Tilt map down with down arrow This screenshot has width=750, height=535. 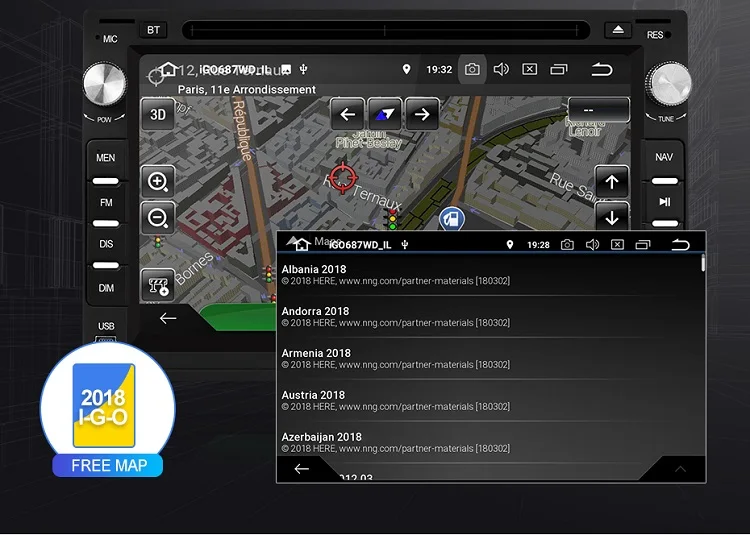[x=611, y=217]
